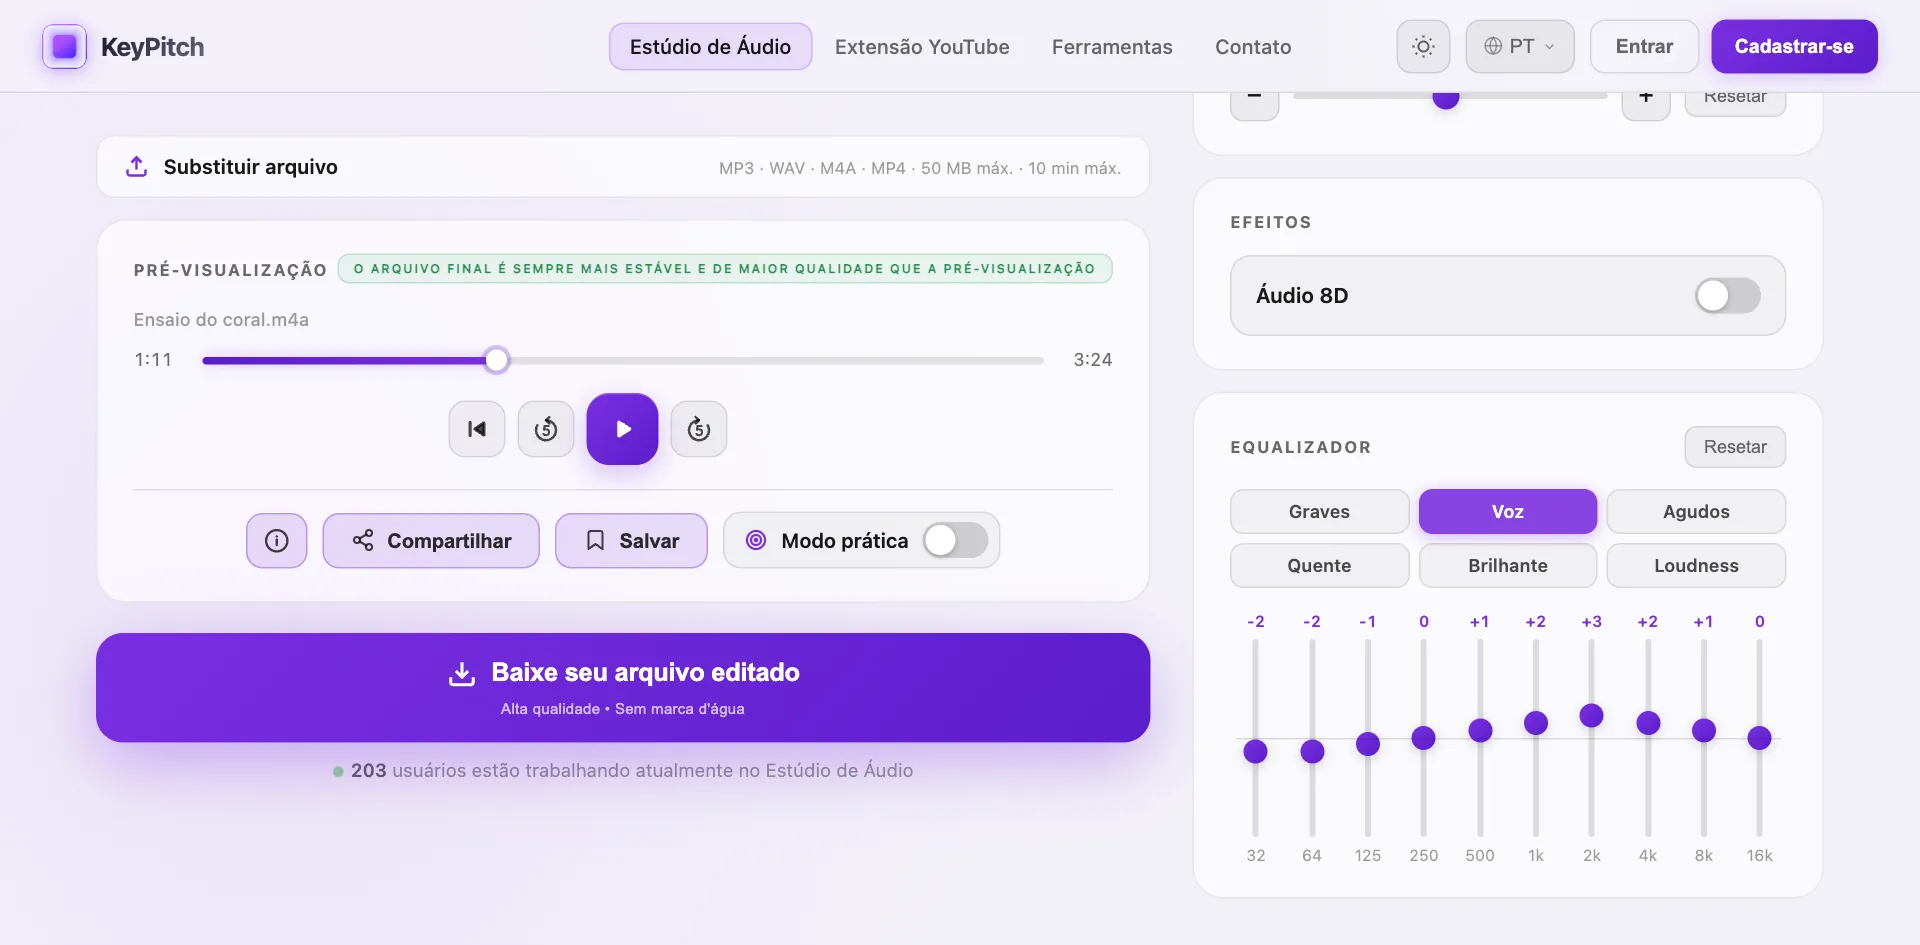Play the audio preview
Viewport: 1920px width, 945px height.
[x=622, y=429]
